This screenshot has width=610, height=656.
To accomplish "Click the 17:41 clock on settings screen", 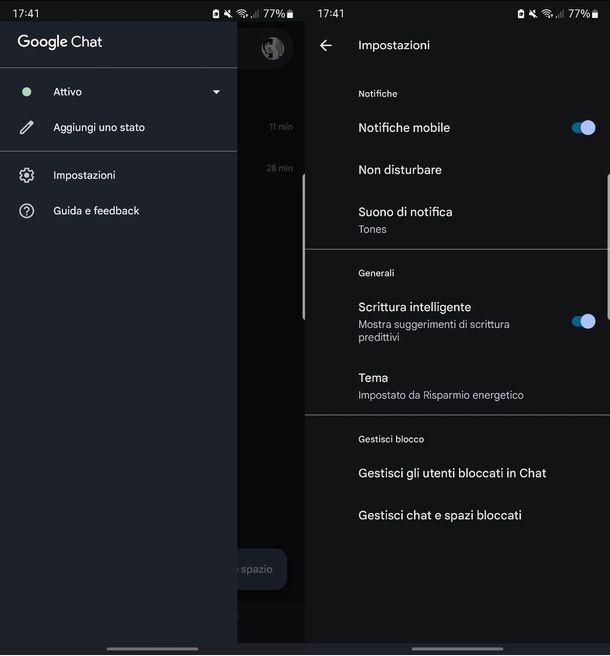I will tap(331, 14).
